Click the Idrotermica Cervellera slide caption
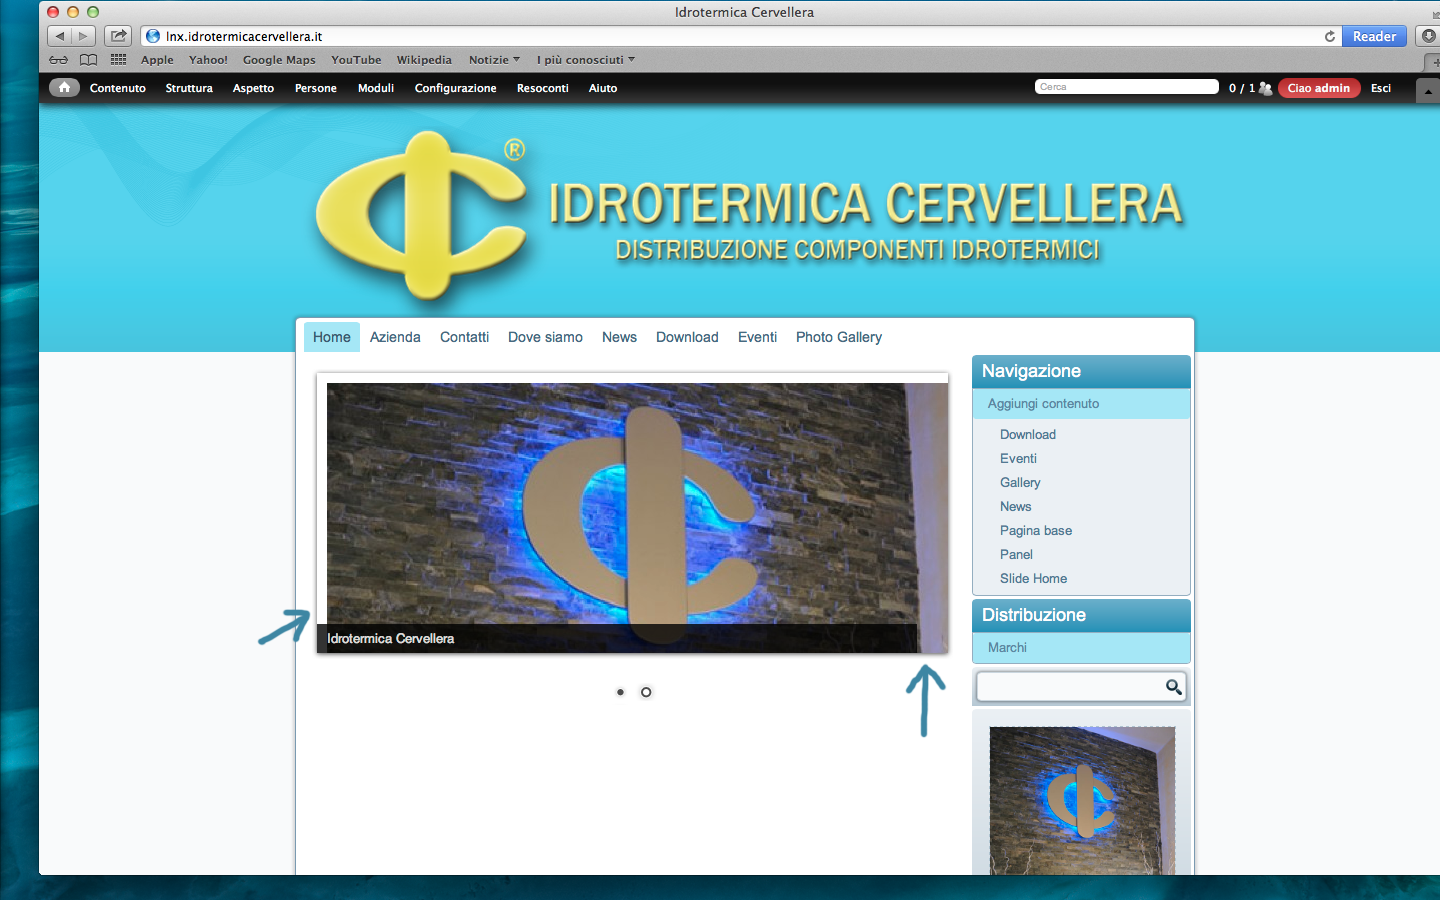Image resolution: width=1440 pixels, height=900 pixels. point(390,639)
